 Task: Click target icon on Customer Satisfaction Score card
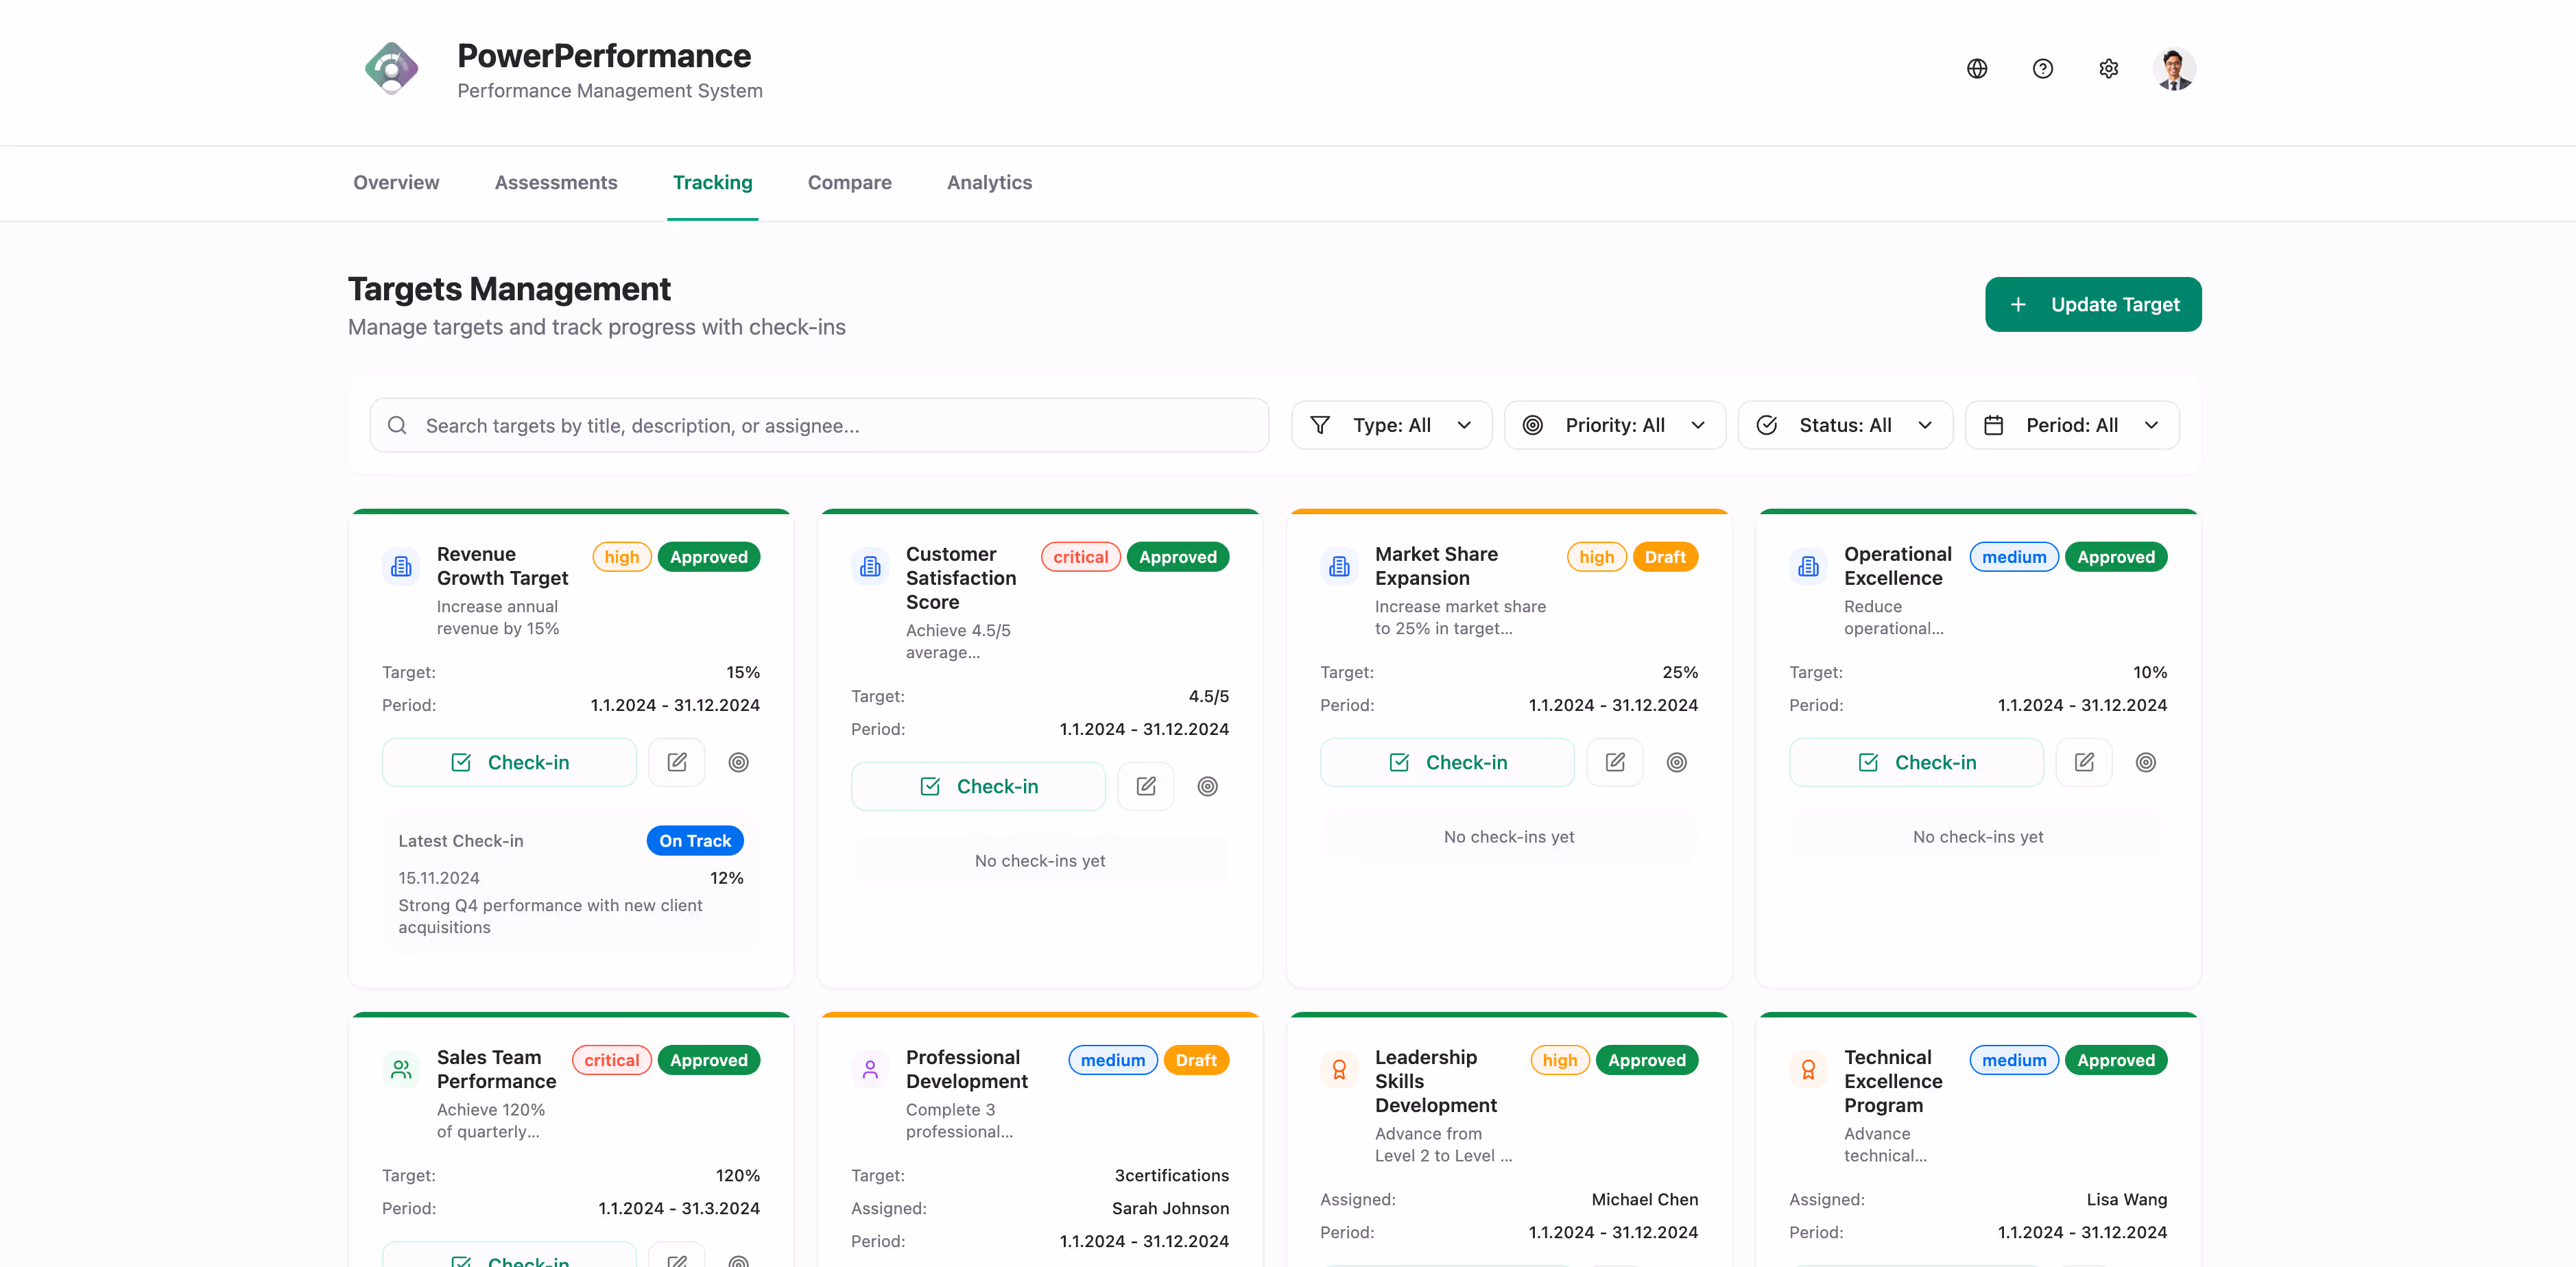pos(1207,786)
